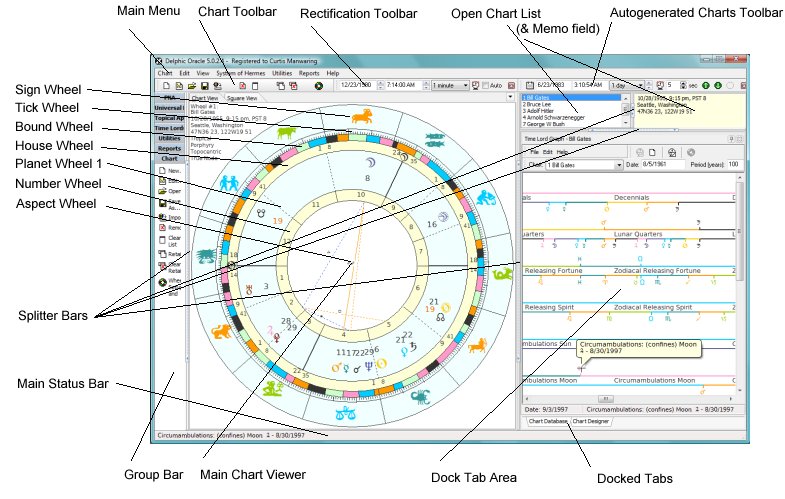Screen dimensions: 785x499
Task: Click the Utilities group bar button
Action: click(169, 138)
